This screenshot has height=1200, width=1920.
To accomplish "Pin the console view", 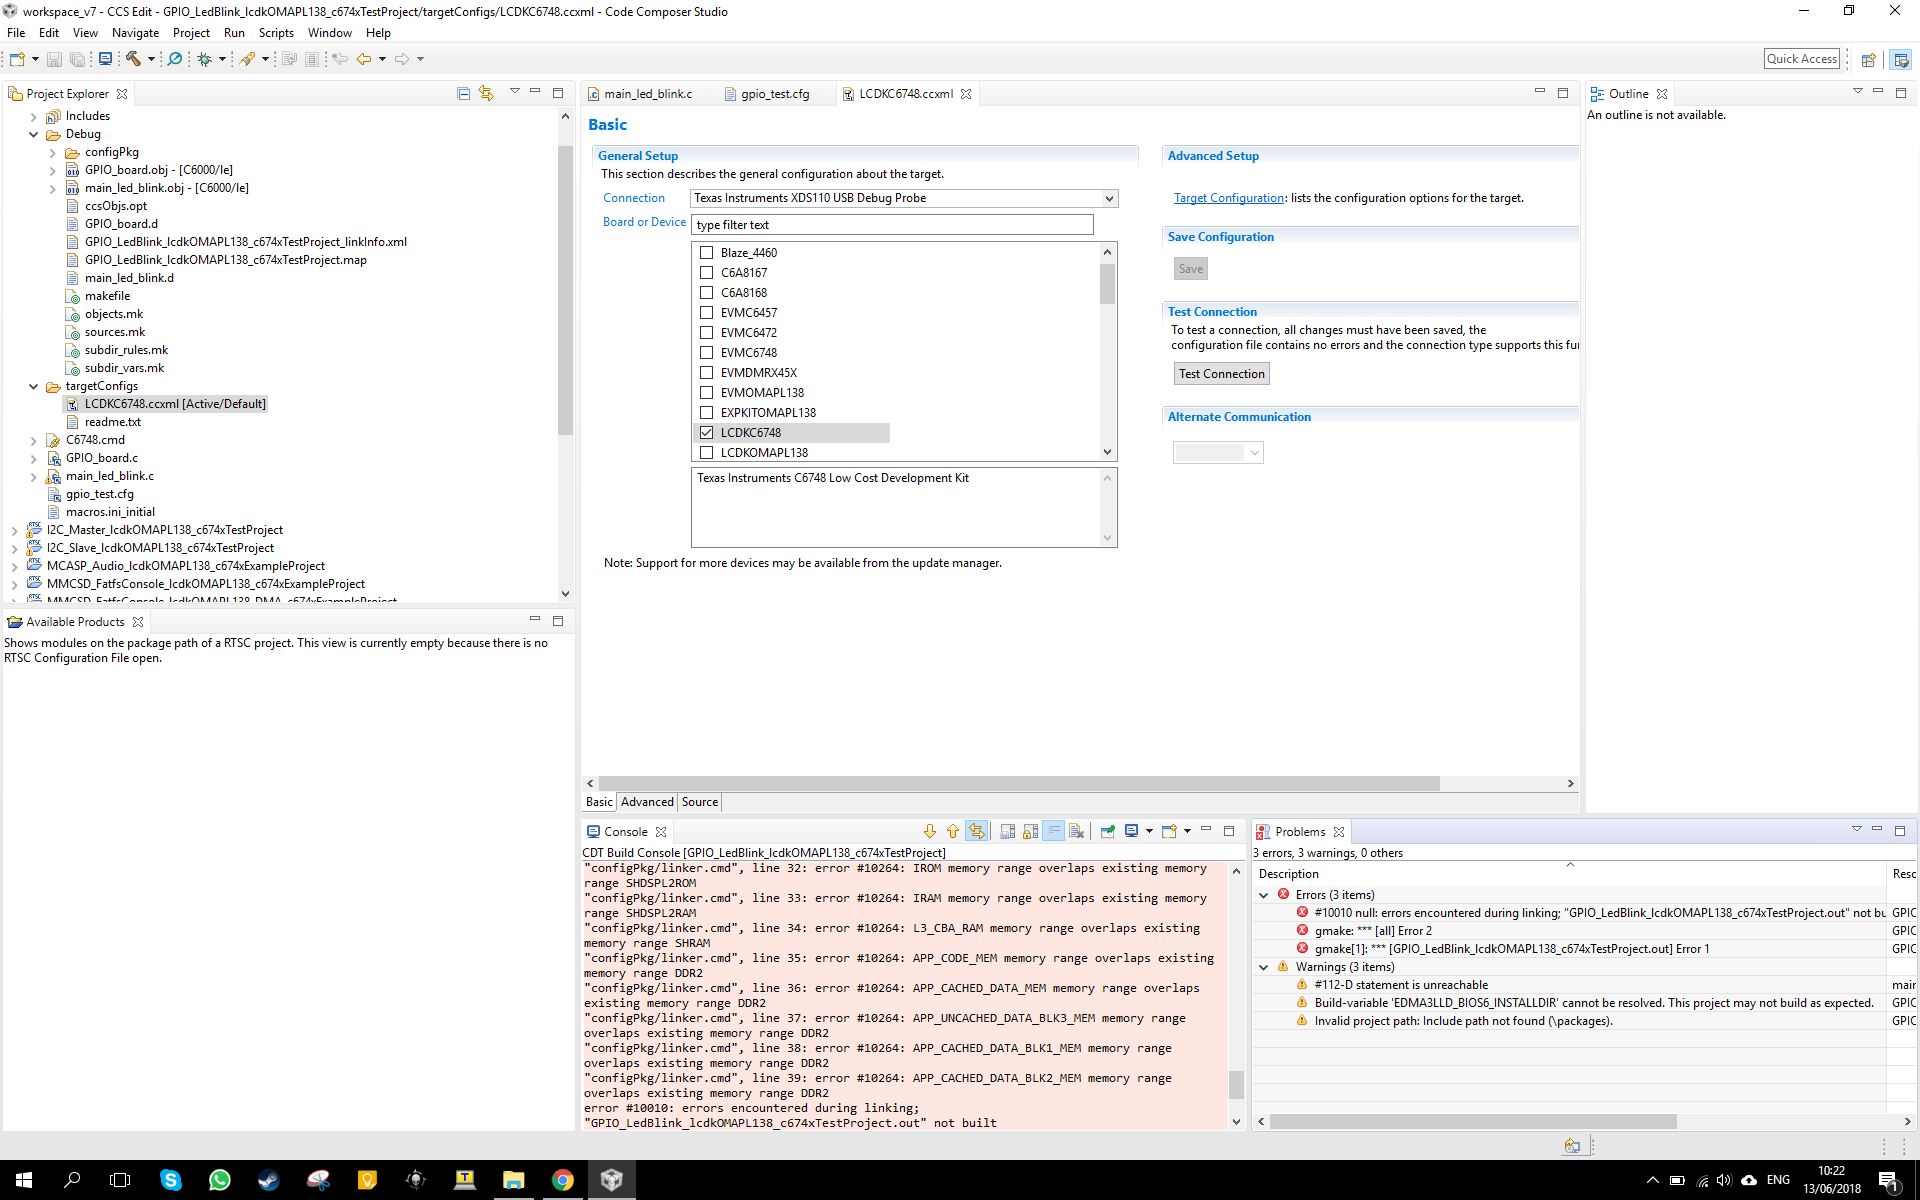I will [x=1108, y=831].
